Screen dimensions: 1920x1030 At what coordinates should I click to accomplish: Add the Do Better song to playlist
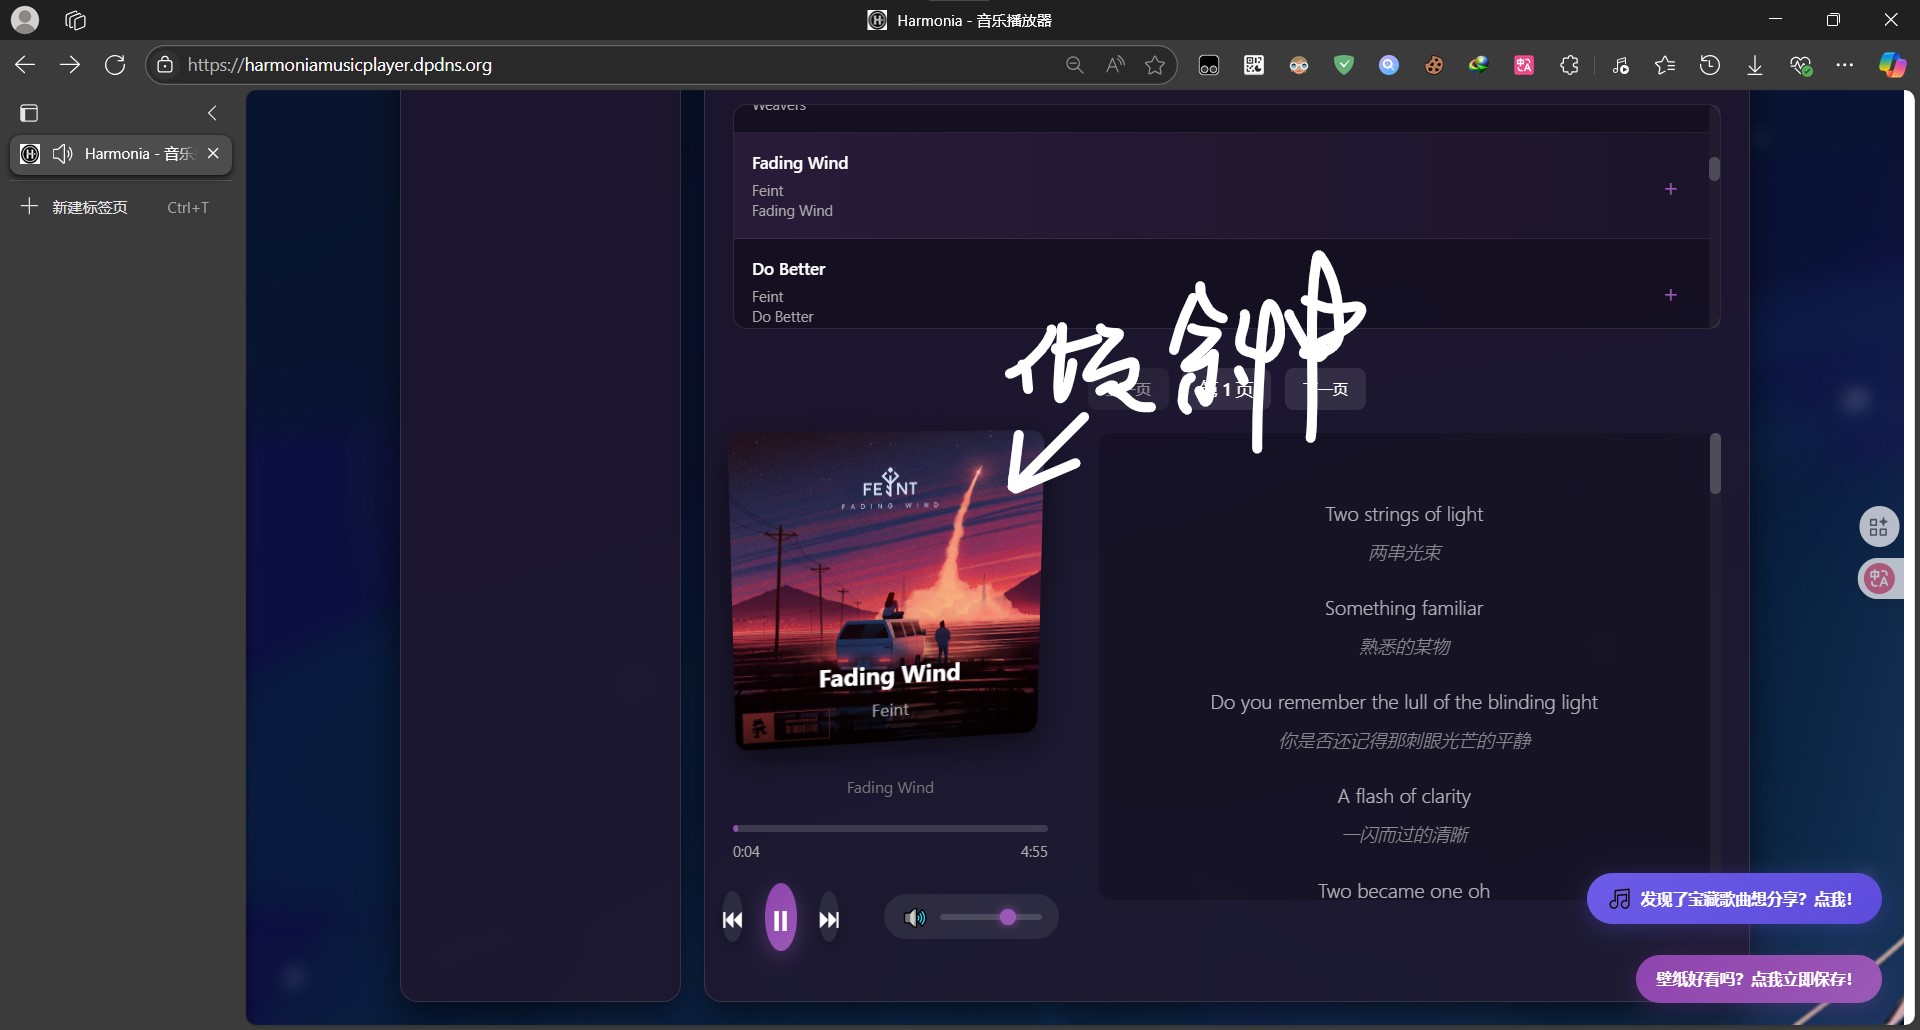click(1670, 295)
